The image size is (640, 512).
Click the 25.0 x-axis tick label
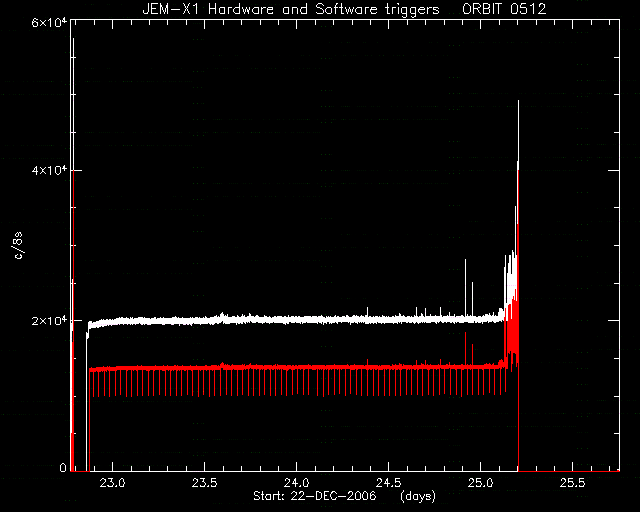coord(480,483)
